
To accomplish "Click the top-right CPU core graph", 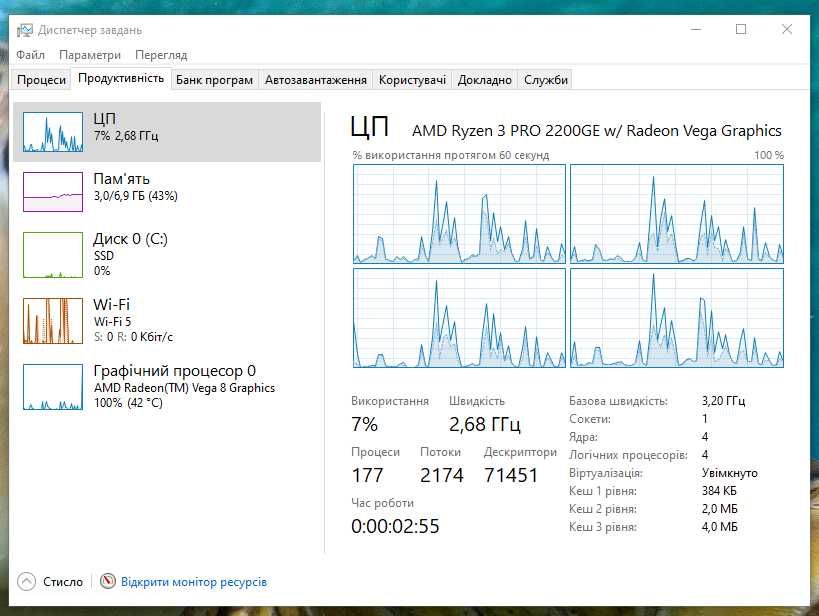I will coord(677,214).
